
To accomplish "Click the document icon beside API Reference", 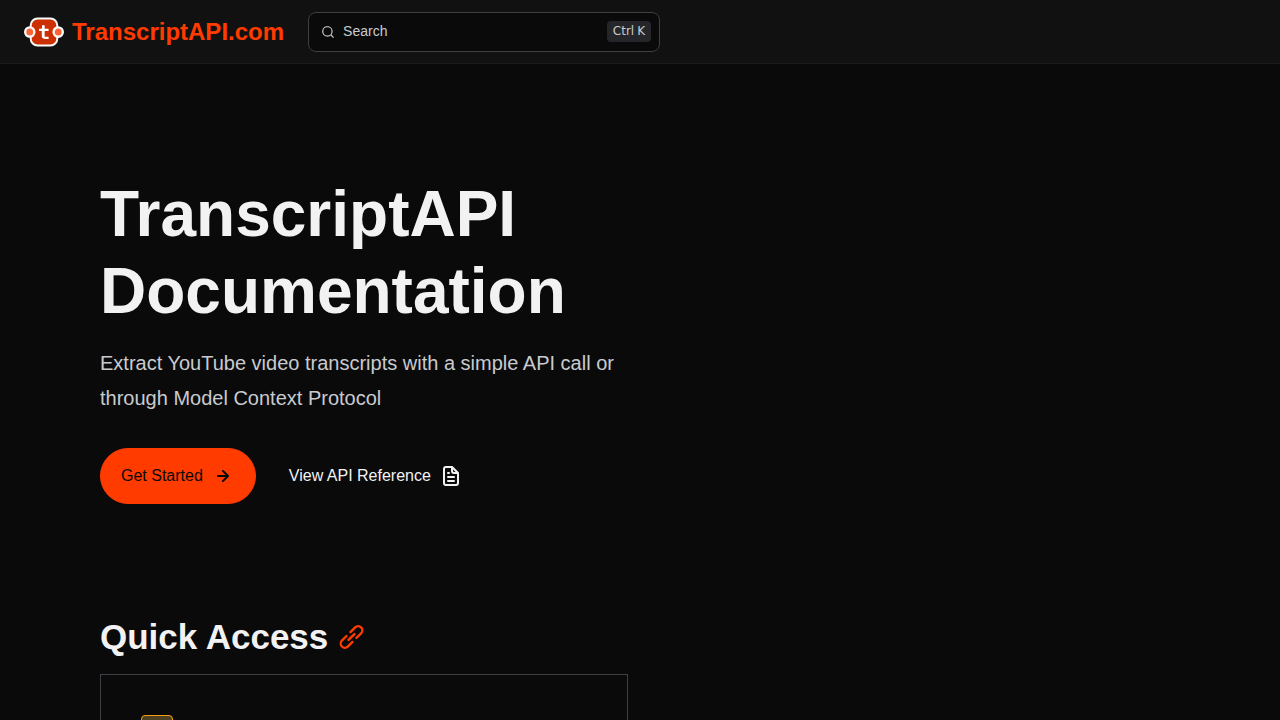I will click(451, 476).
